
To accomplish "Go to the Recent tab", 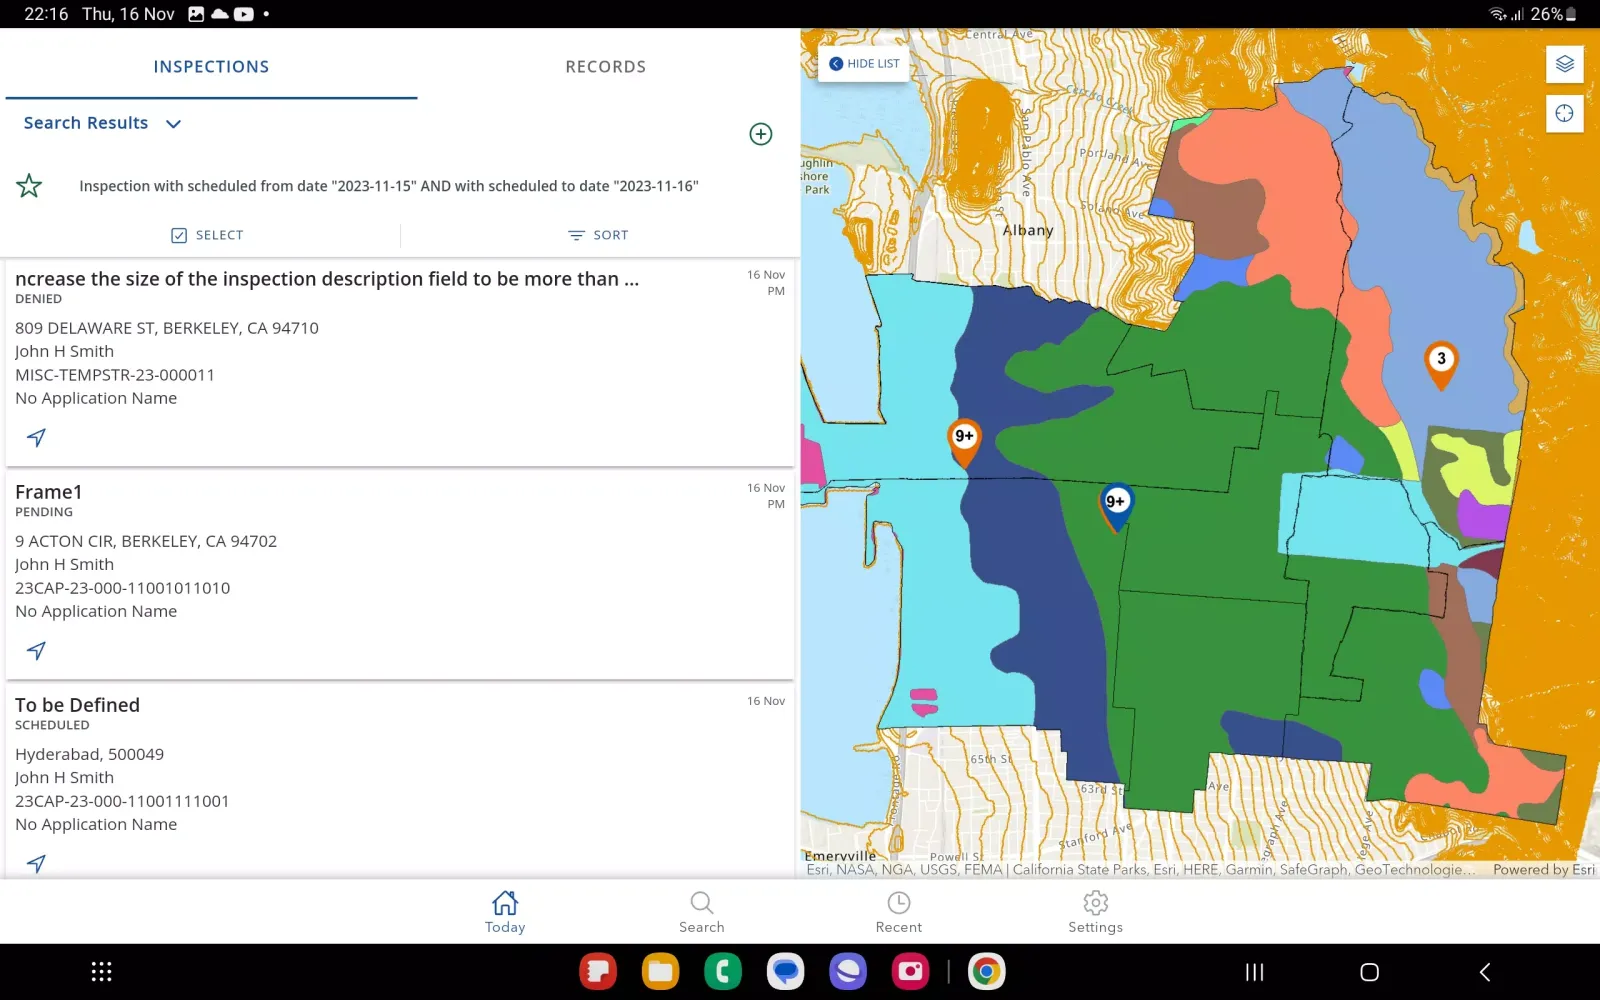I will click(898, 911).
